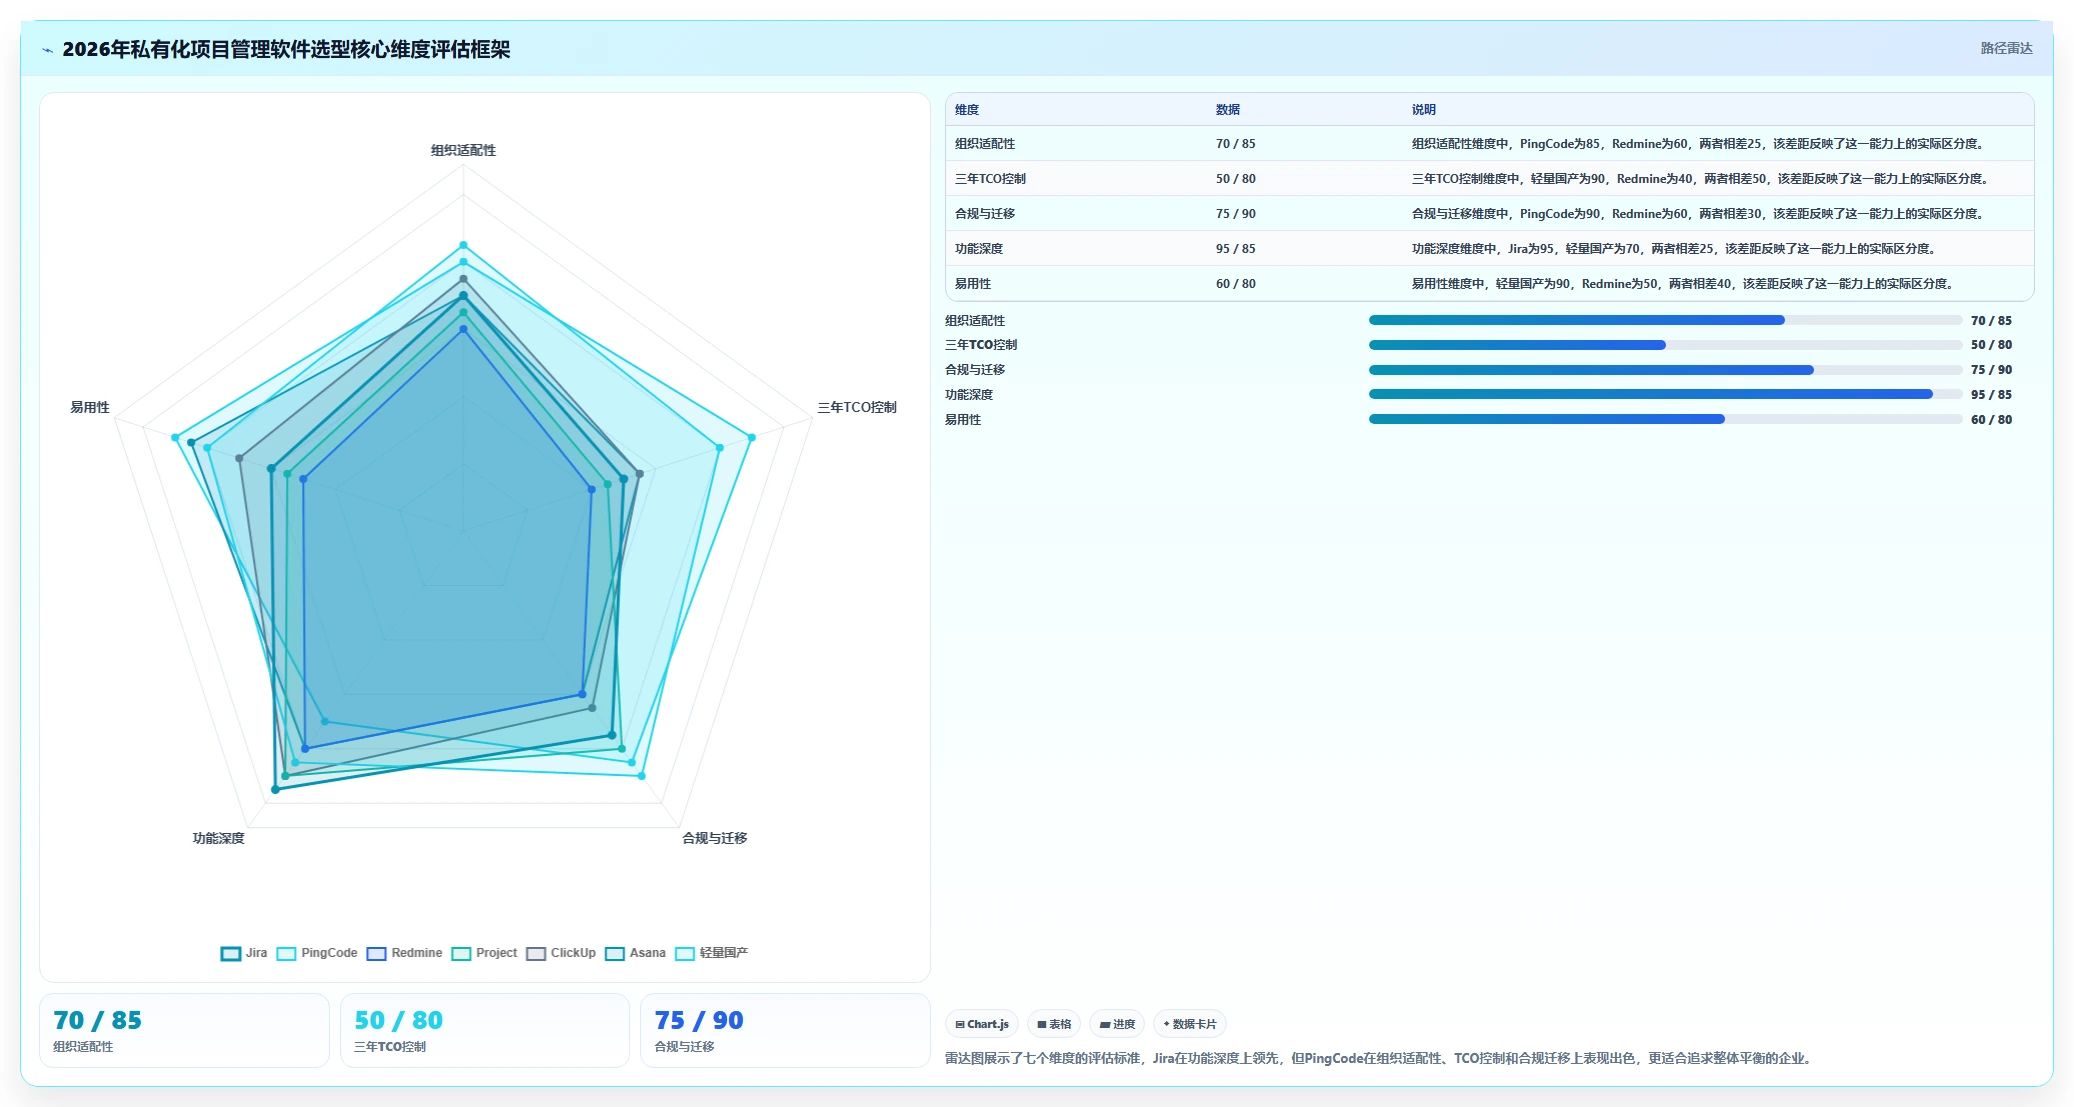Screen dimensions: 2074x1107
Task: Click the 表格 tag chip
Action: tap(1054, 1024)
